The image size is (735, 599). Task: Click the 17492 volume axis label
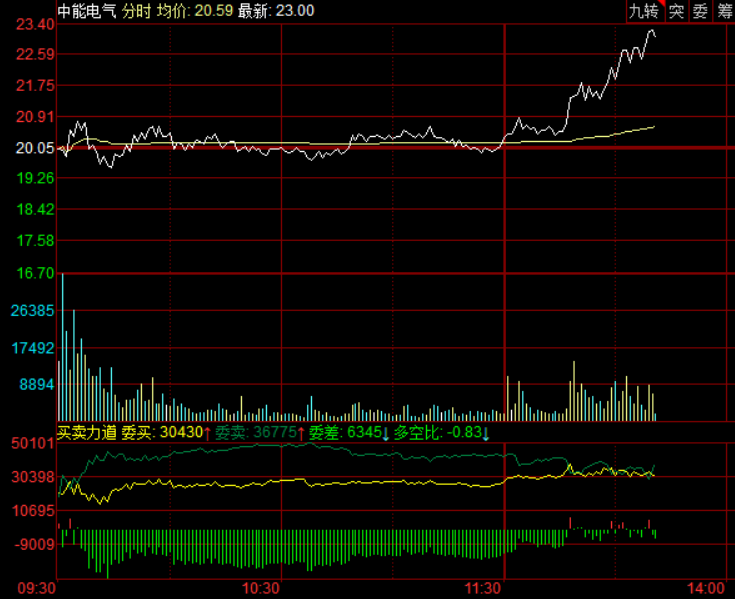[32, 348]
